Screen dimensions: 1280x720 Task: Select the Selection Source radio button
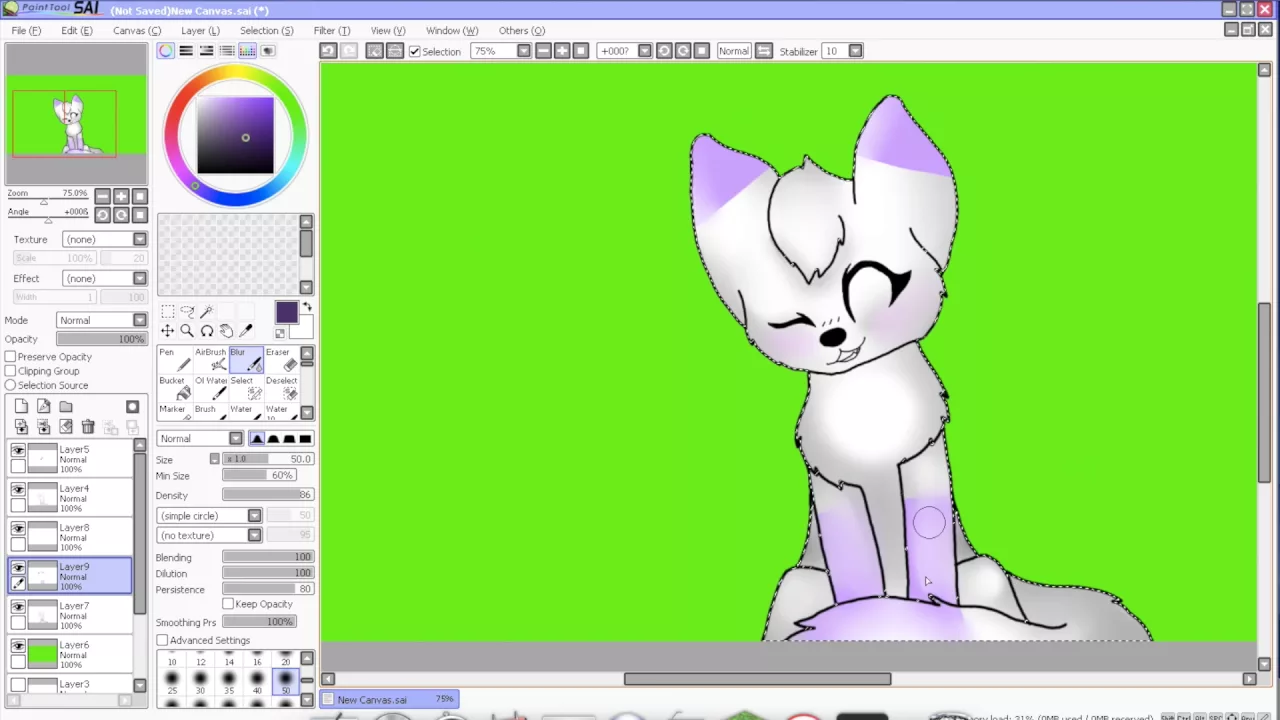coord(10,385)
